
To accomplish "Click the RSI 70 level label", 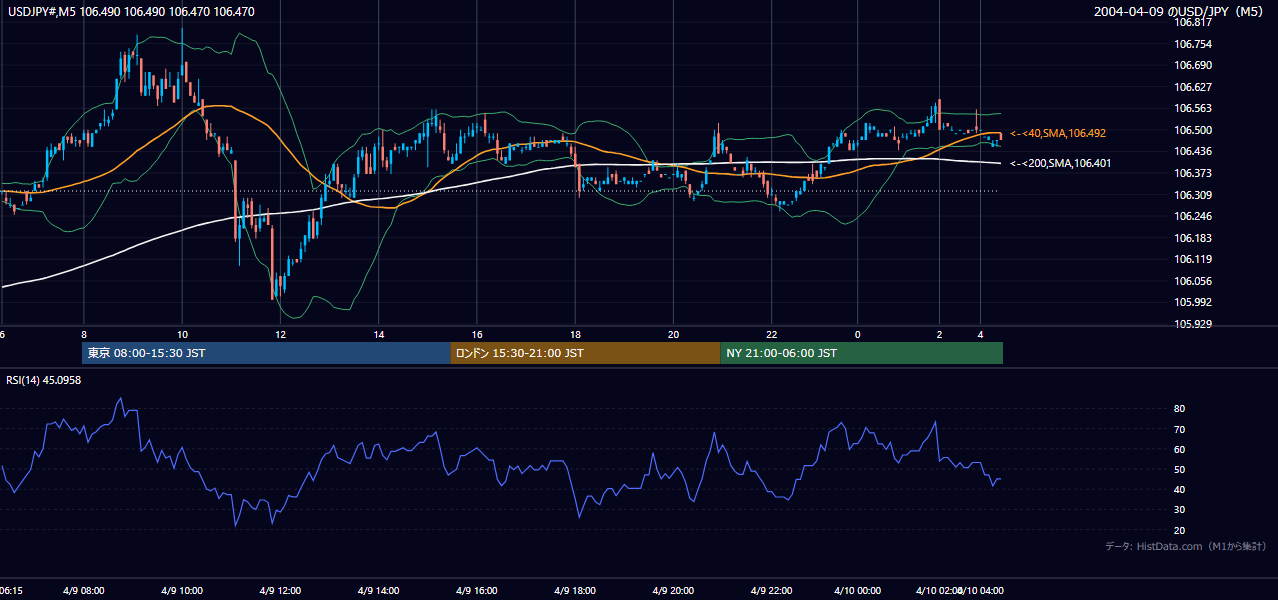I will pos(1180,429).
